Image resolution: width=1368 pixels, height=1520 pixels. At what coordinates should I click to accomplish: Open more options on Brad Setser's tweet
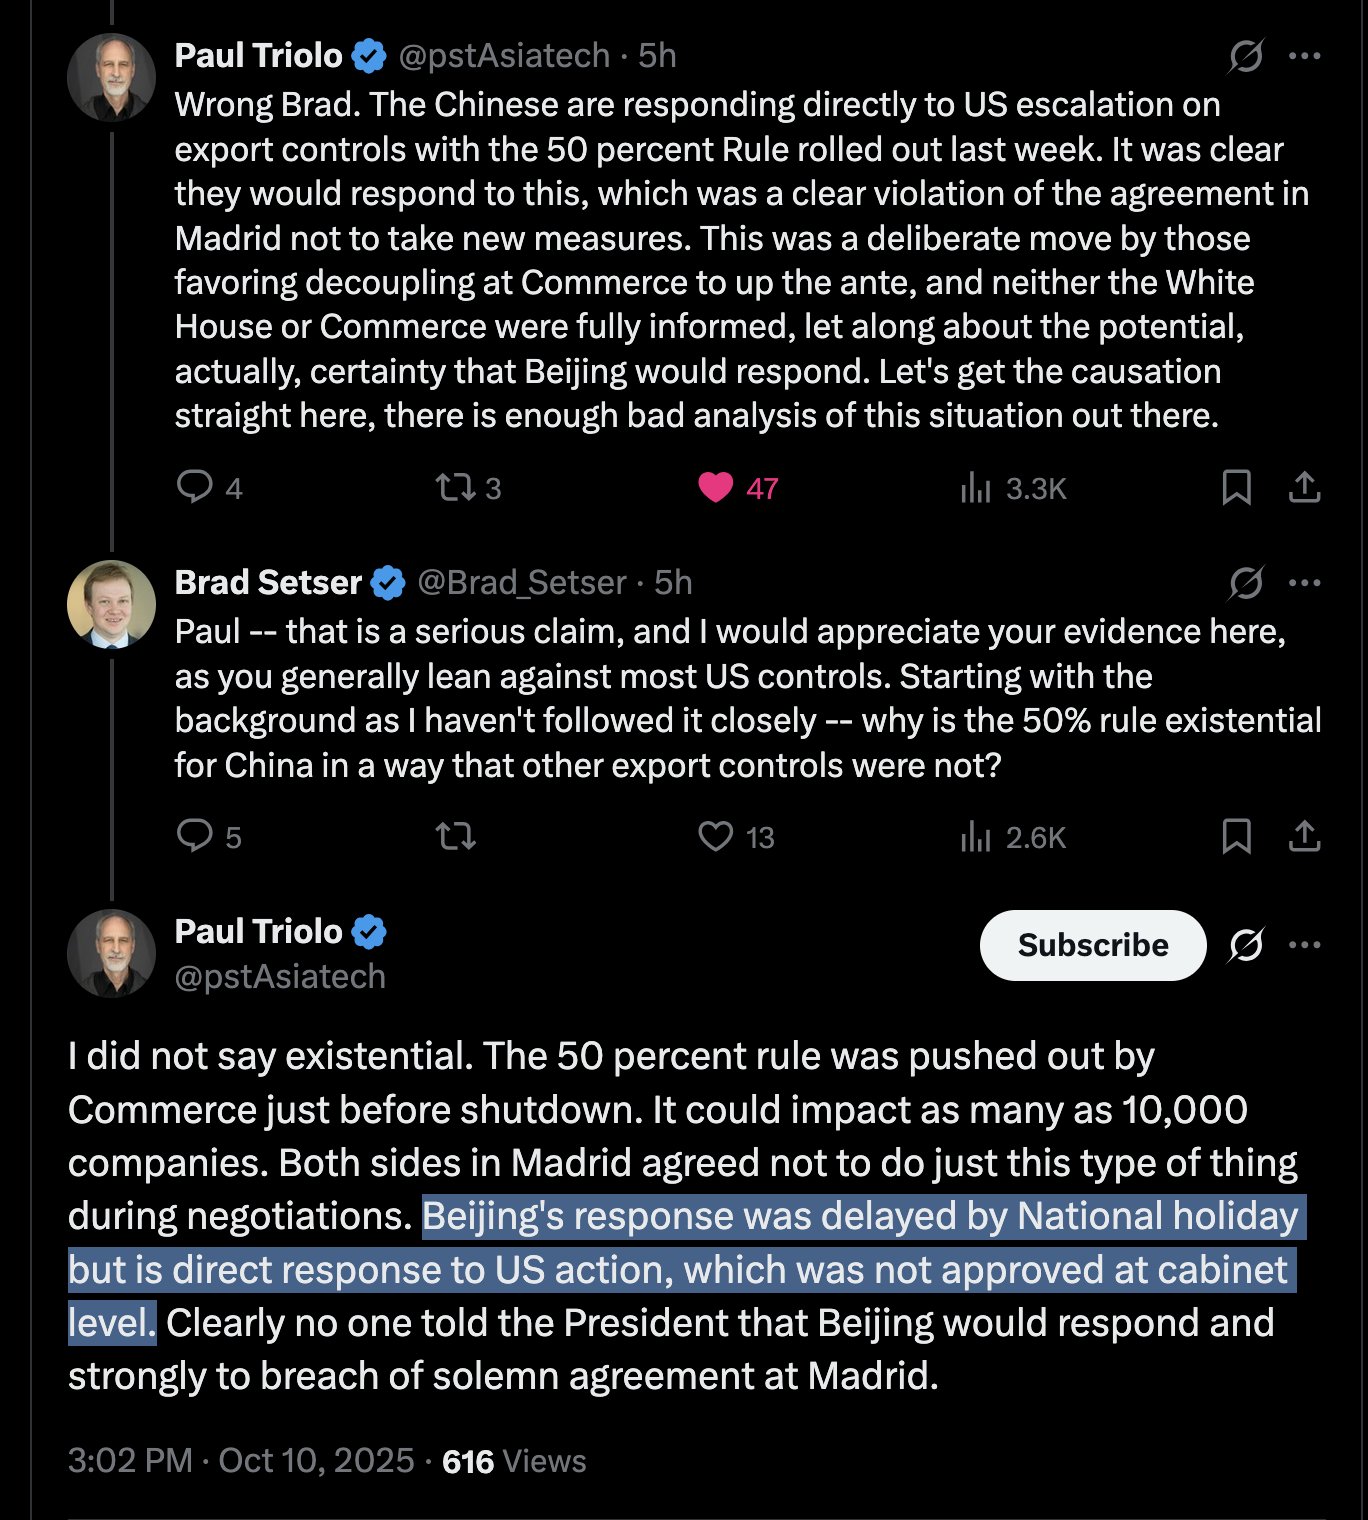1304,583
